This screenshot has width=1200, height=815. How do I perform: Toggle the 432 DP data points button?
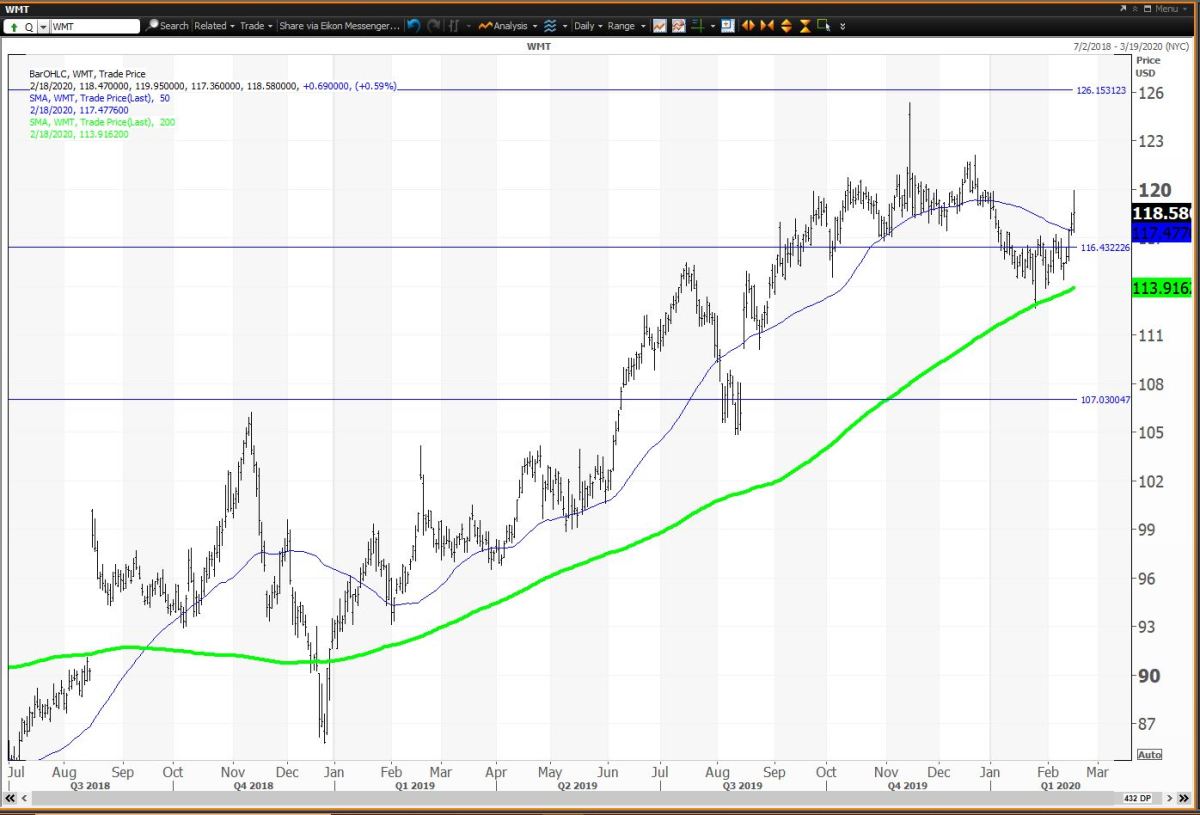tap(1138, 798)
